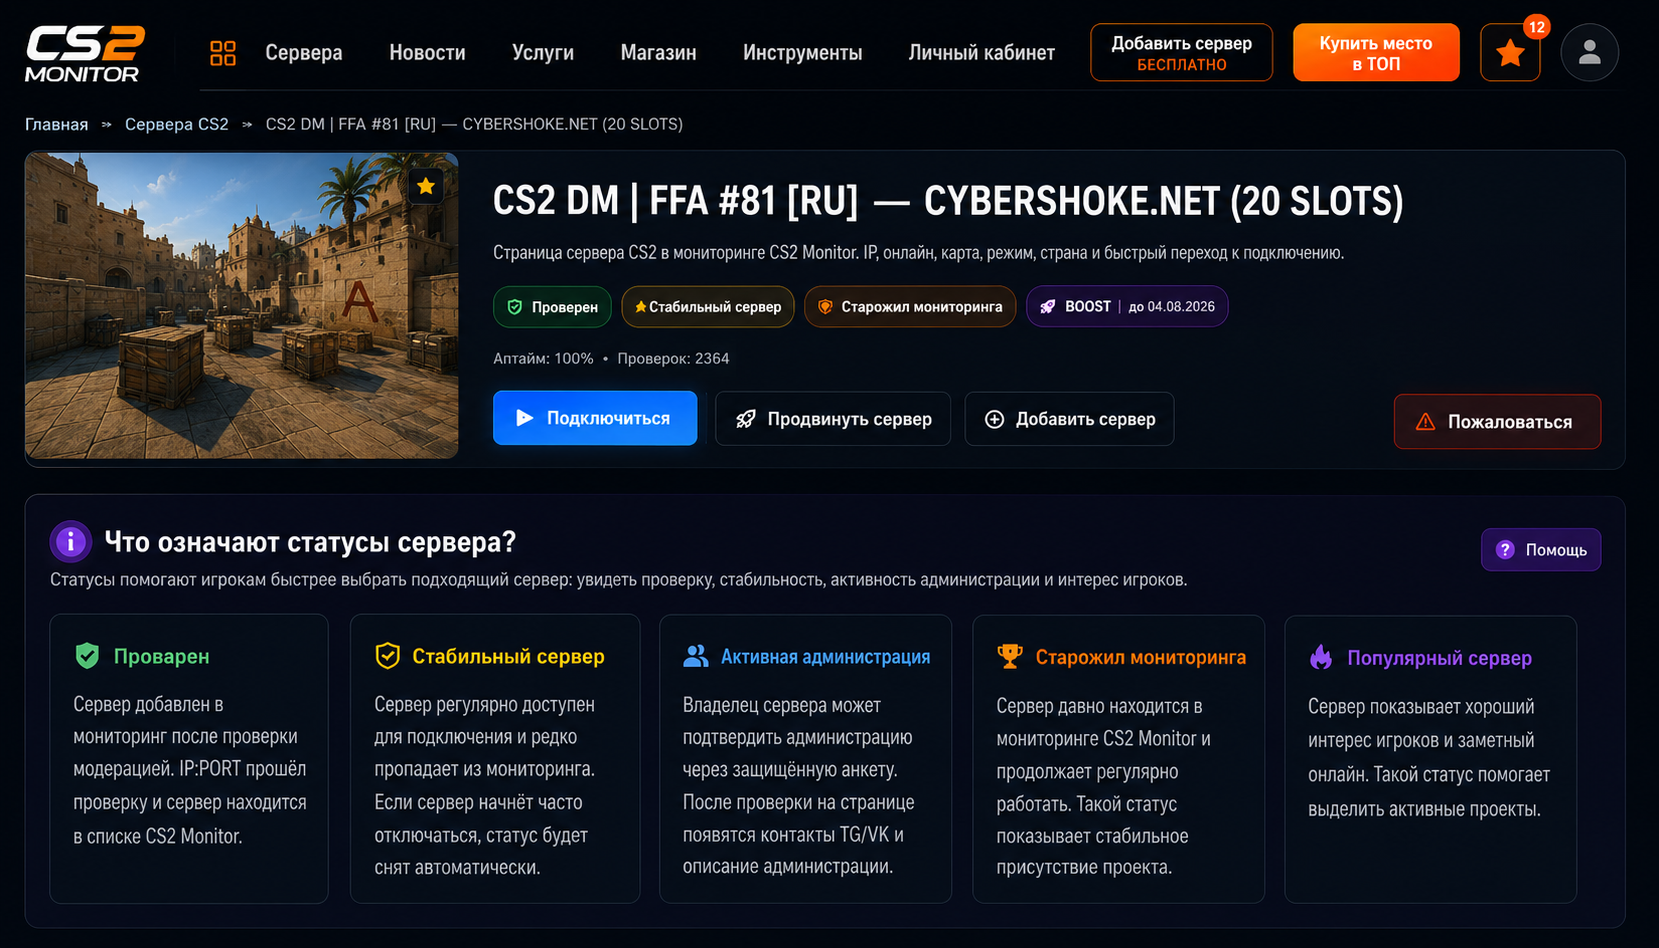Open favorites star with badge 12
1659x948 pixels.
[1510, 52]
